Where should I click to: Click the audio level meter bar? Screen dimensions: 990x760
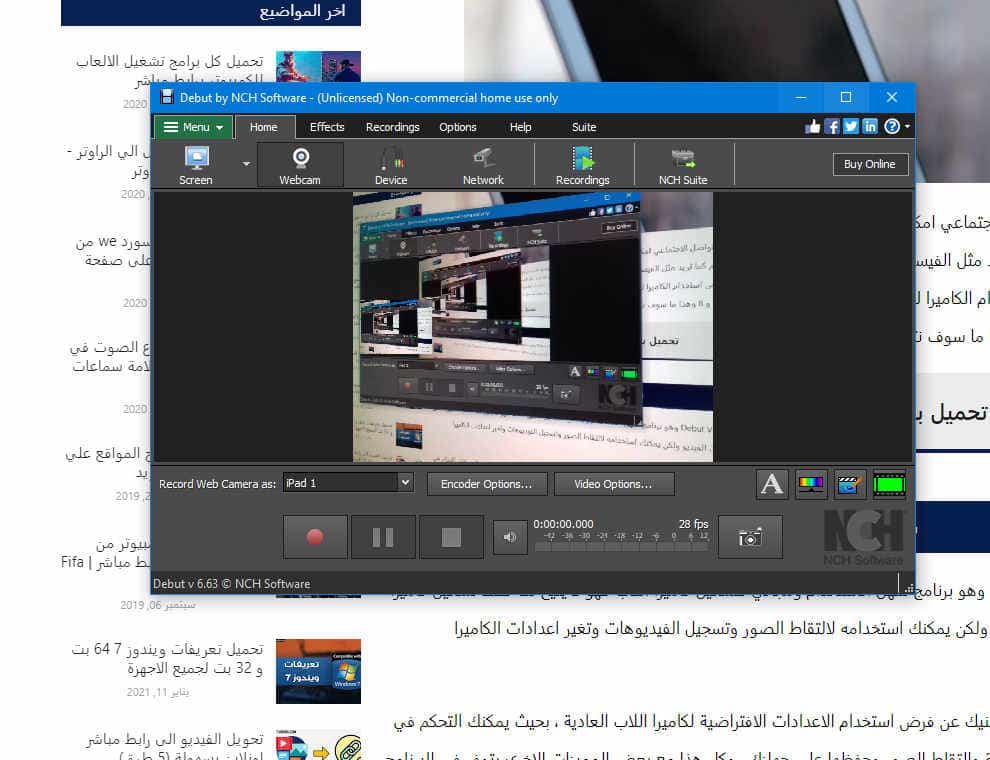[622, 547]
